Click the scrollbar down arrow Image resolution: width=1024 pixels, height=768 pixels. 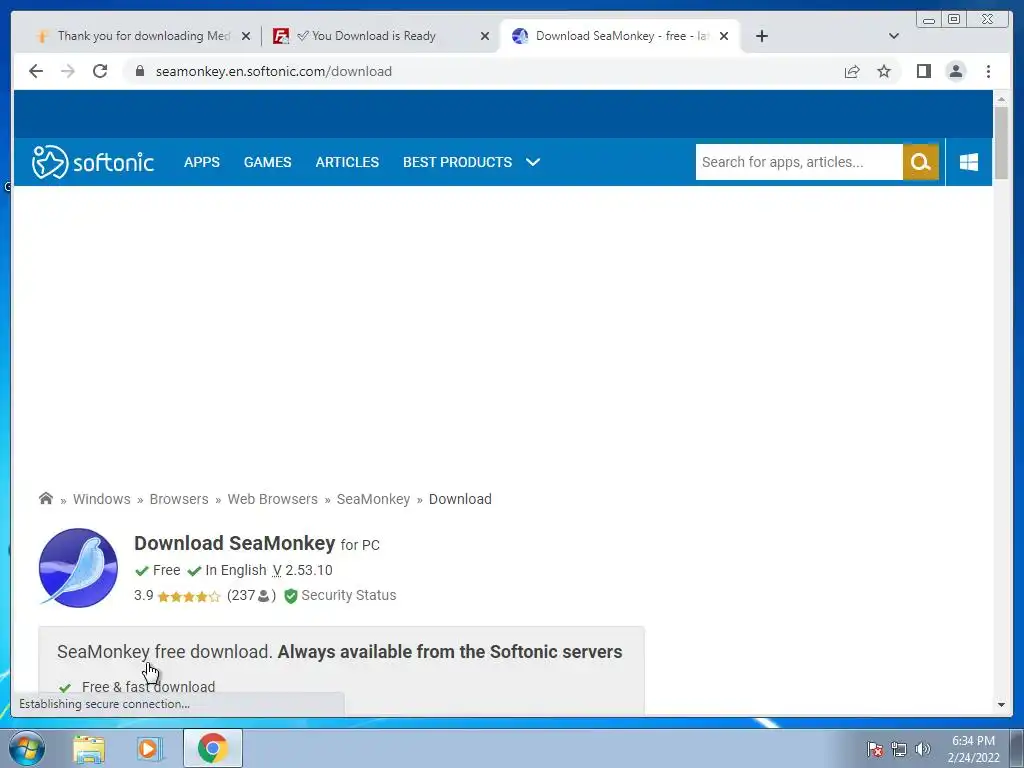1001,705
